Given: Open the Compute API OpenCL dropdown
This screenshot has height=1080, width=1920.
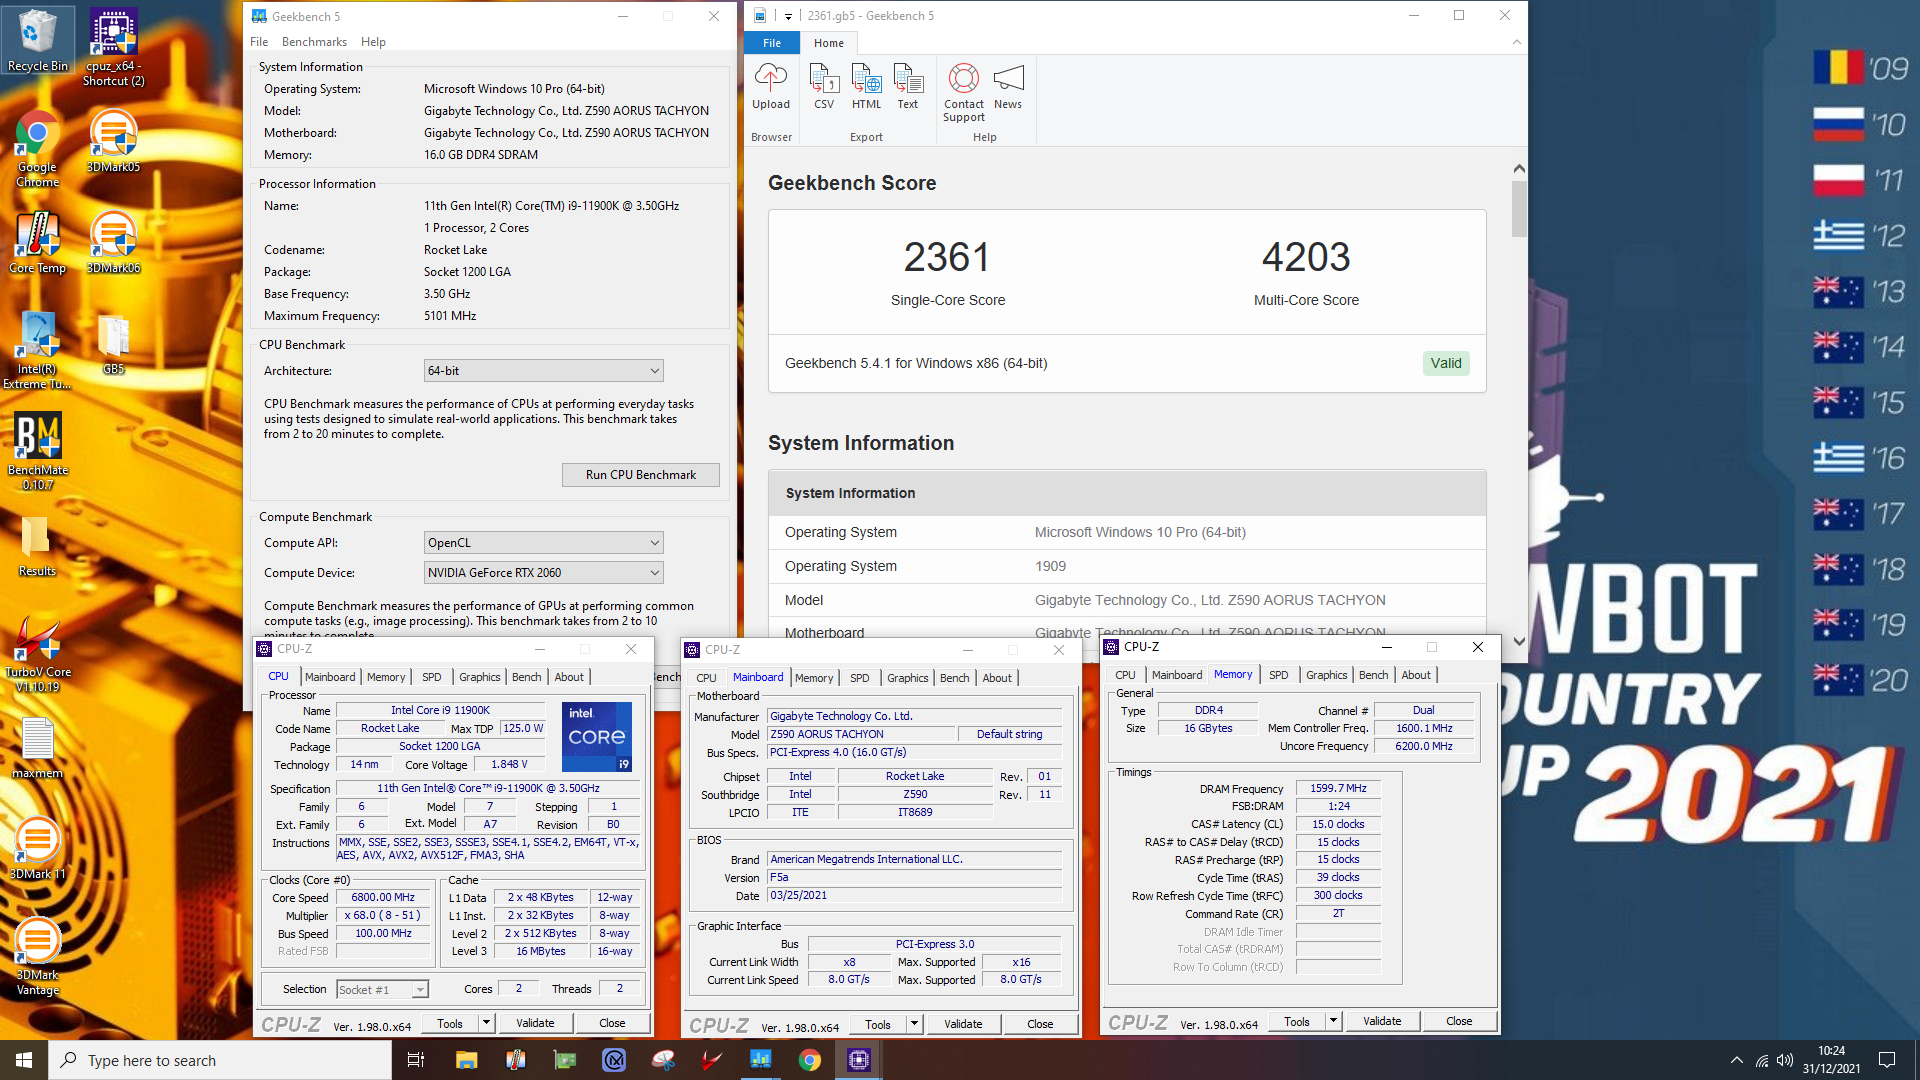Looking at the screenshot, I should pyautogui.click(x=543, y=543).
